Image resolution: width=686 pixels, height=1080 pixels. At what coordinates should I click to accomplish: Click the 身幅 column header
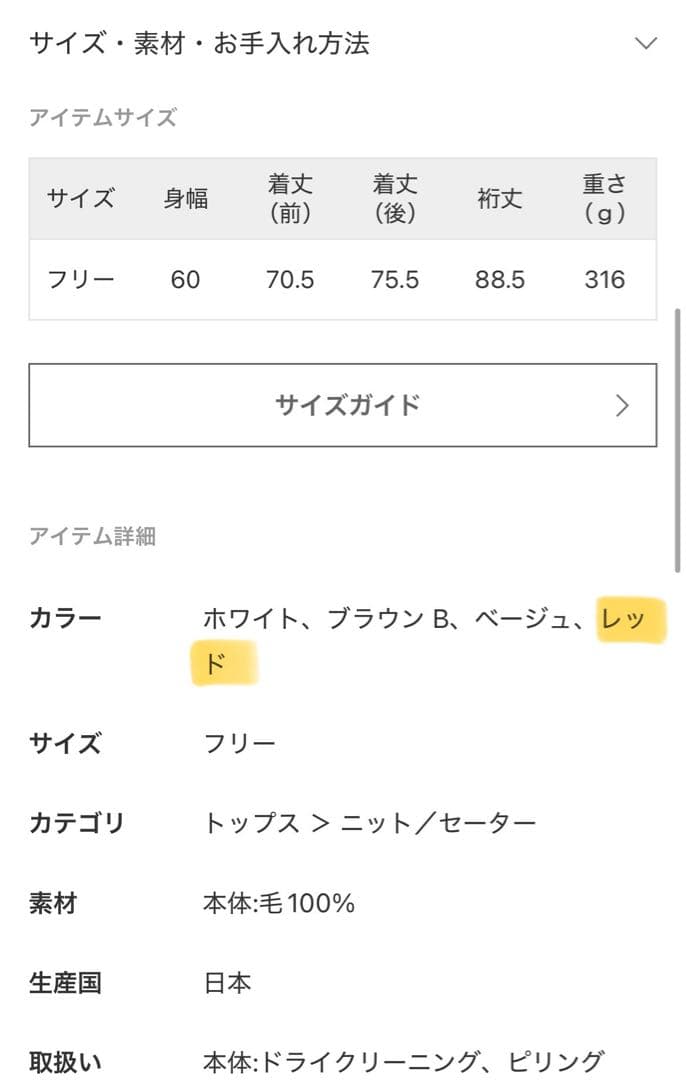point(185,199)
